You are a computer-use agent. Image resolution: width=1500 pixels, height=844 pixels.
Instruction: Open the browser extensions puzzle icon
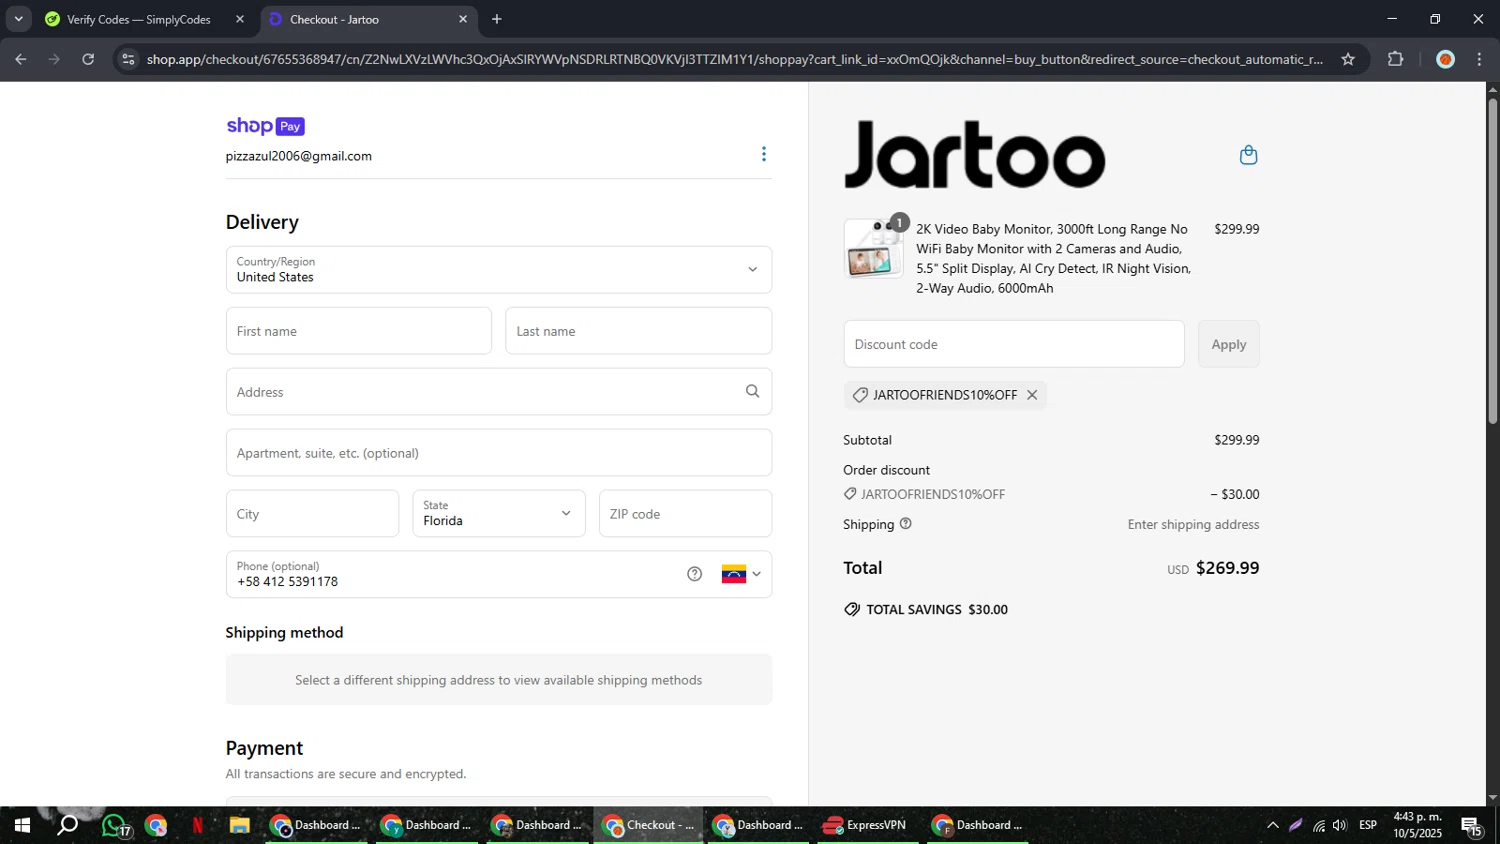pyautogui.click(x=1396, y=59)
